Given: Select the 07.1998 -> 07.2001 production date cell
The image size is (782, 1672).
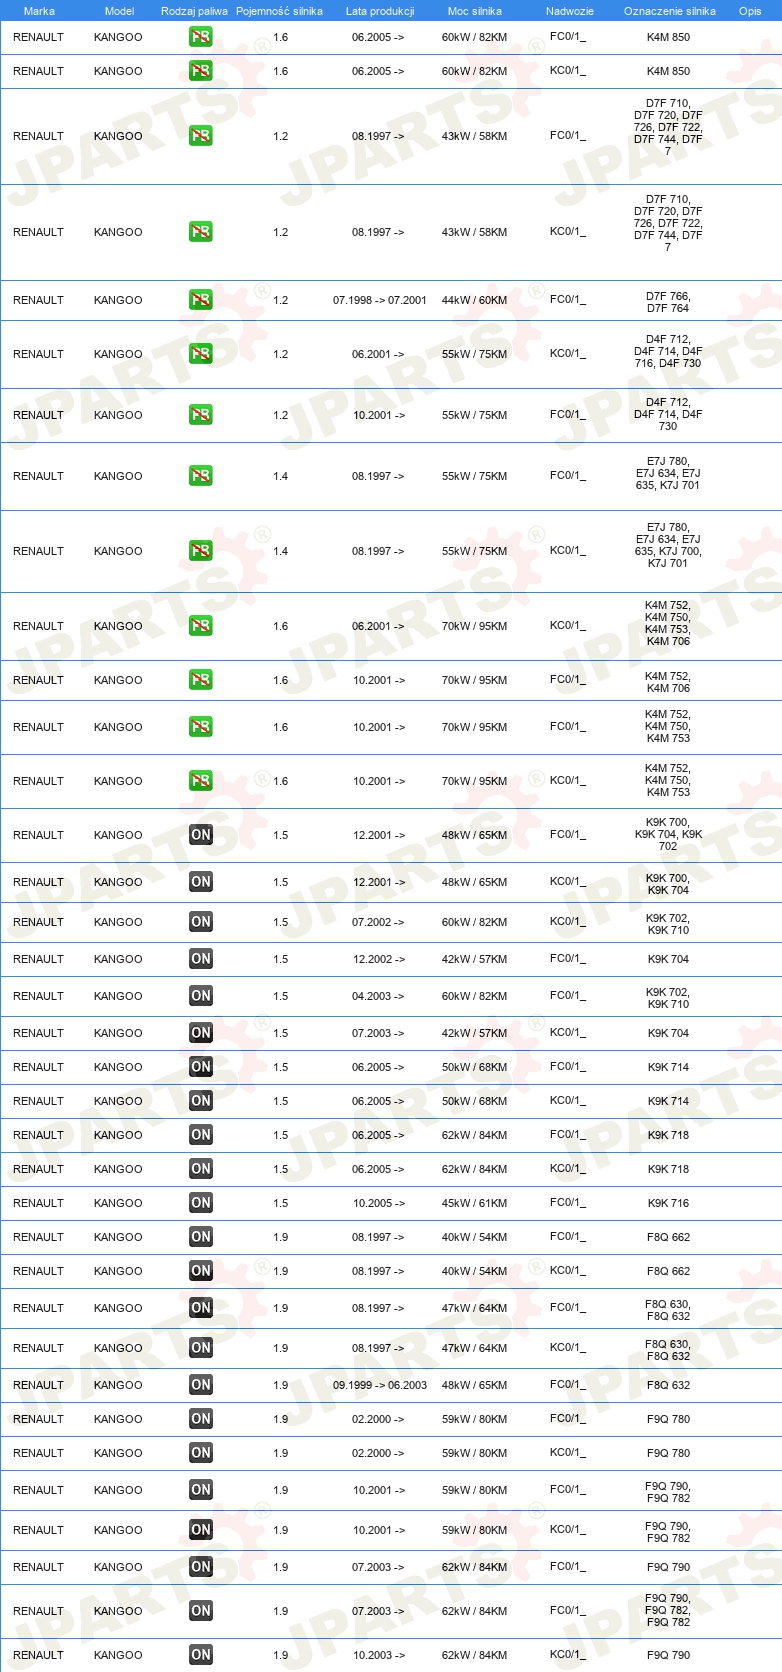Looking at the screenshot, I should pos(380,300).
